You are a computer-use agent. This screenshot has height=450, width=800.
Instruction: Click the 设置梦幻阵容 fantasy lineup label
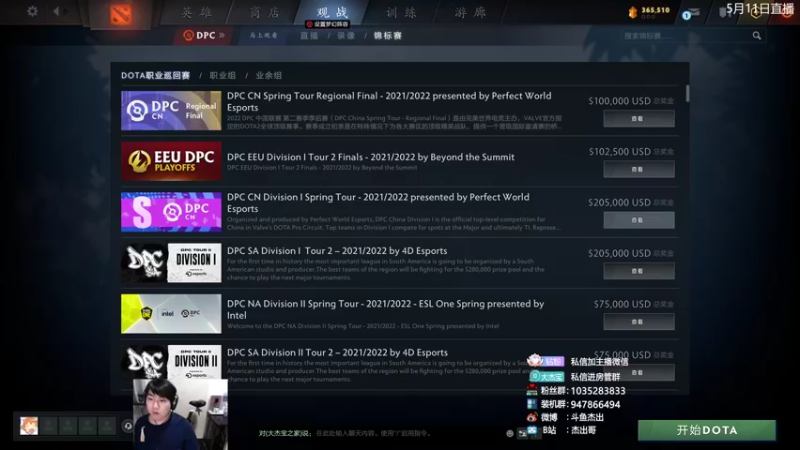click(328, 24)
